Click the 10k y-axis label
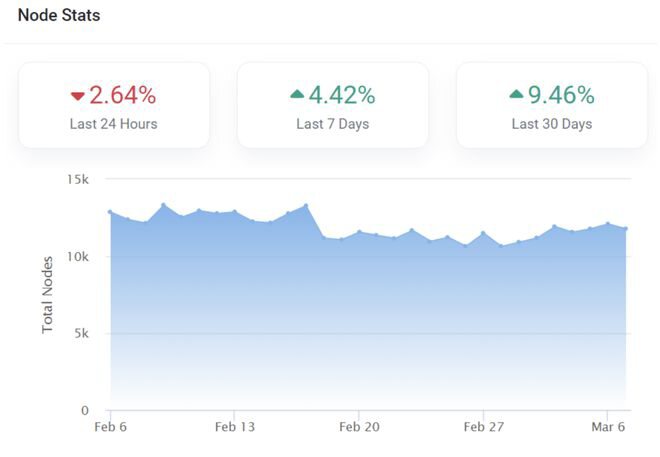This screenshot has height=457, width=660. pyautogui.click(x=78, y=257)
